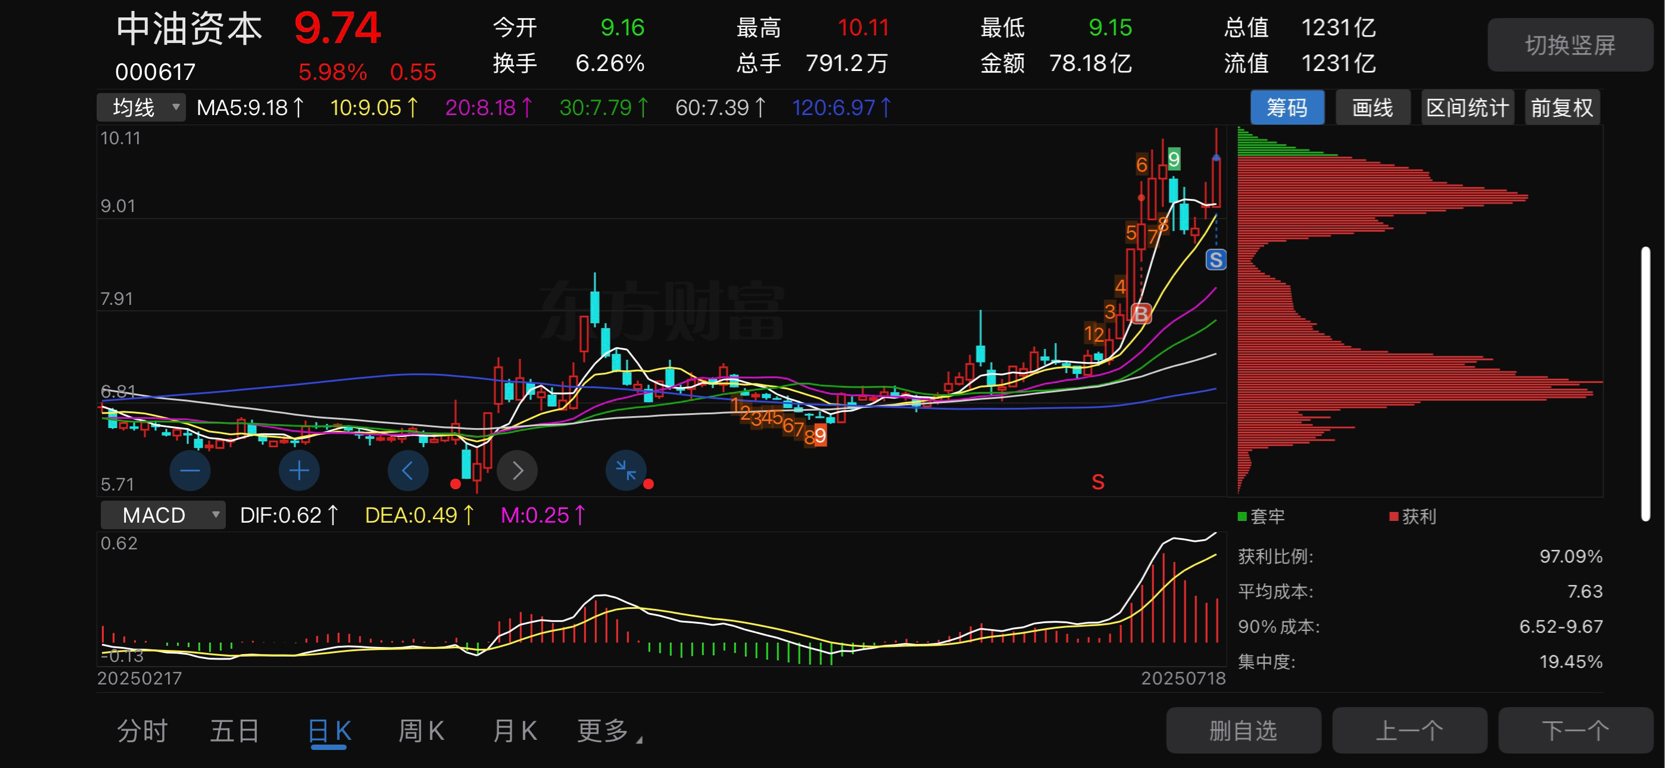Open 区间统计 range statistics
Image resolution: width=1665 pixels, height=768 pixels.
coord(1467,108)
